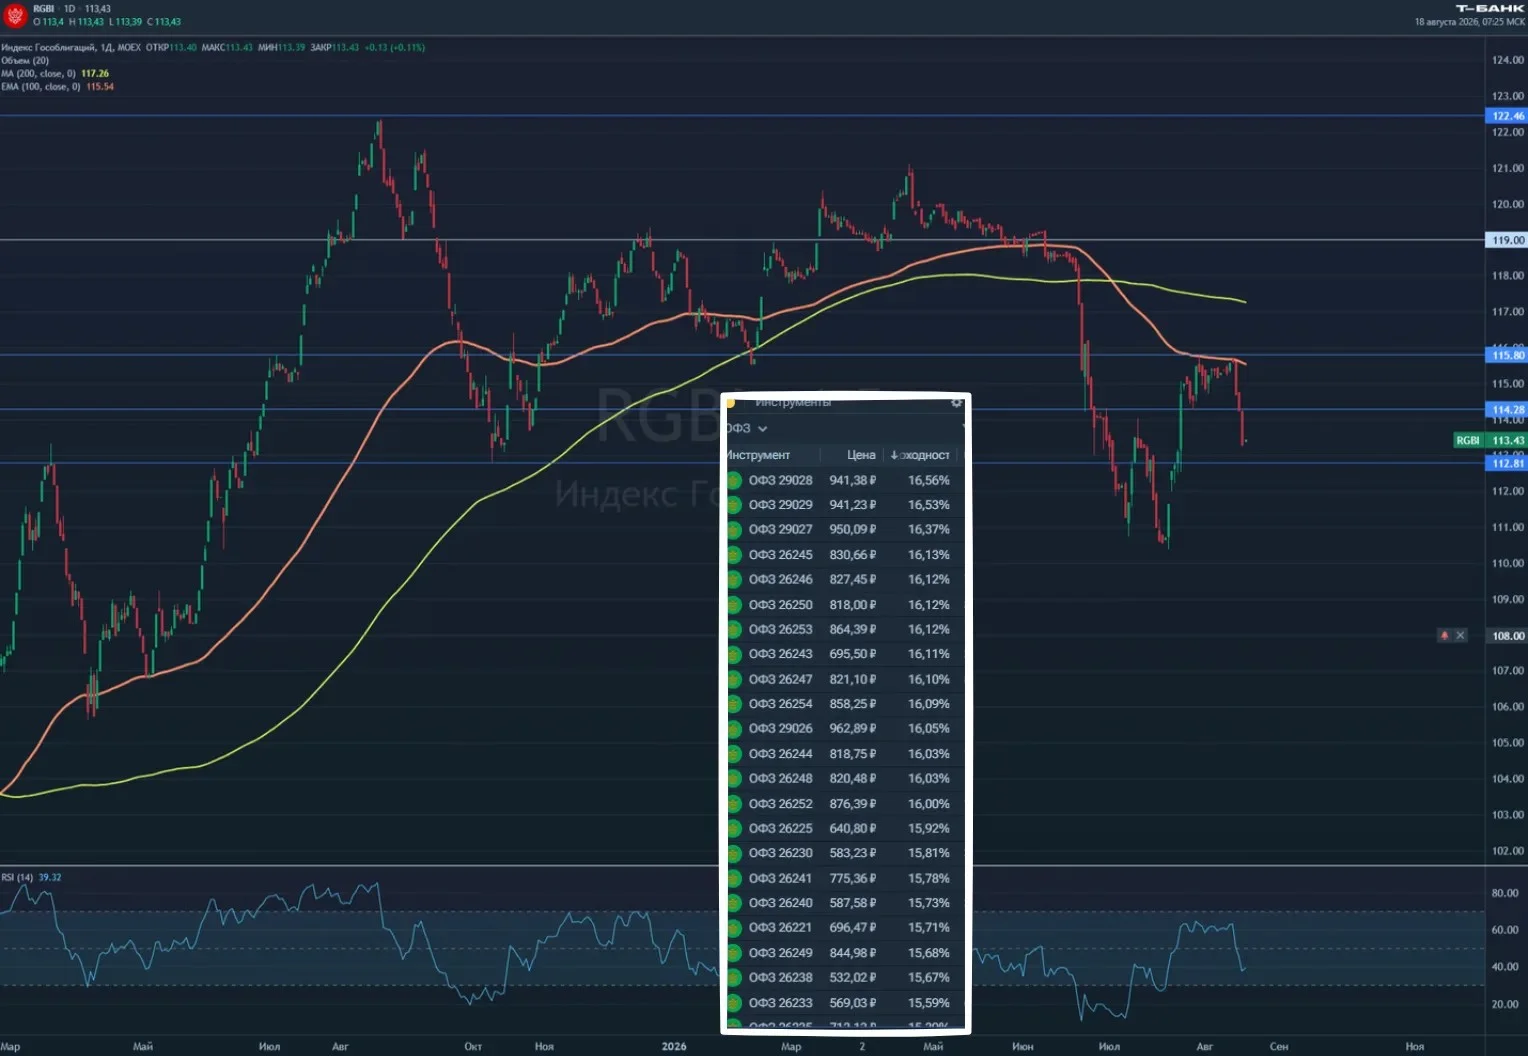Image resolution: width=1528 pixels, height=1056 pixels.
Task: Open the instruments panel settings gear
Action: pos(956,403)
